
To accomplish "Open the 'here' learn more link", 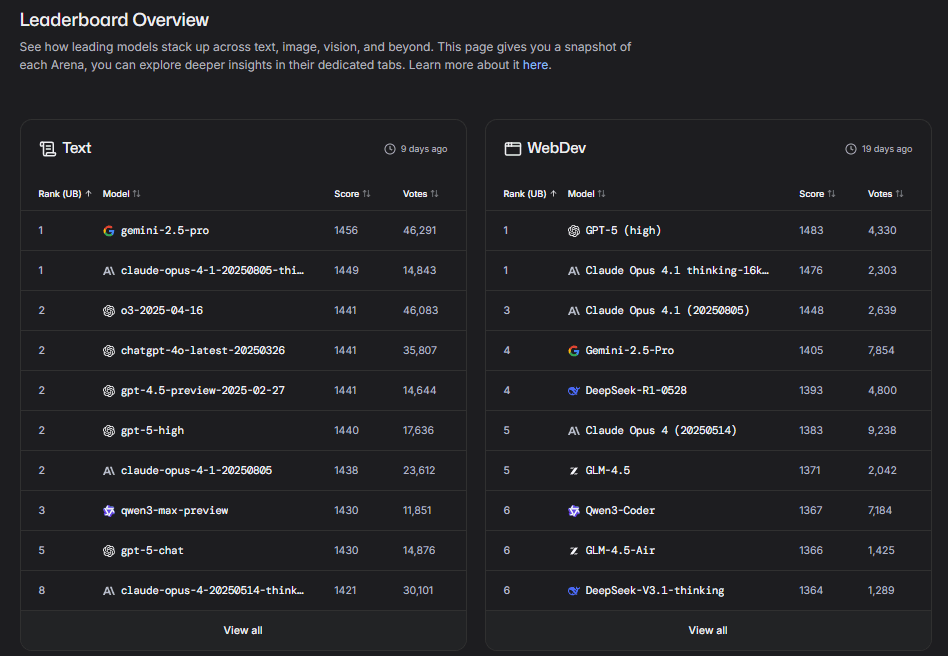I will 535,65.
